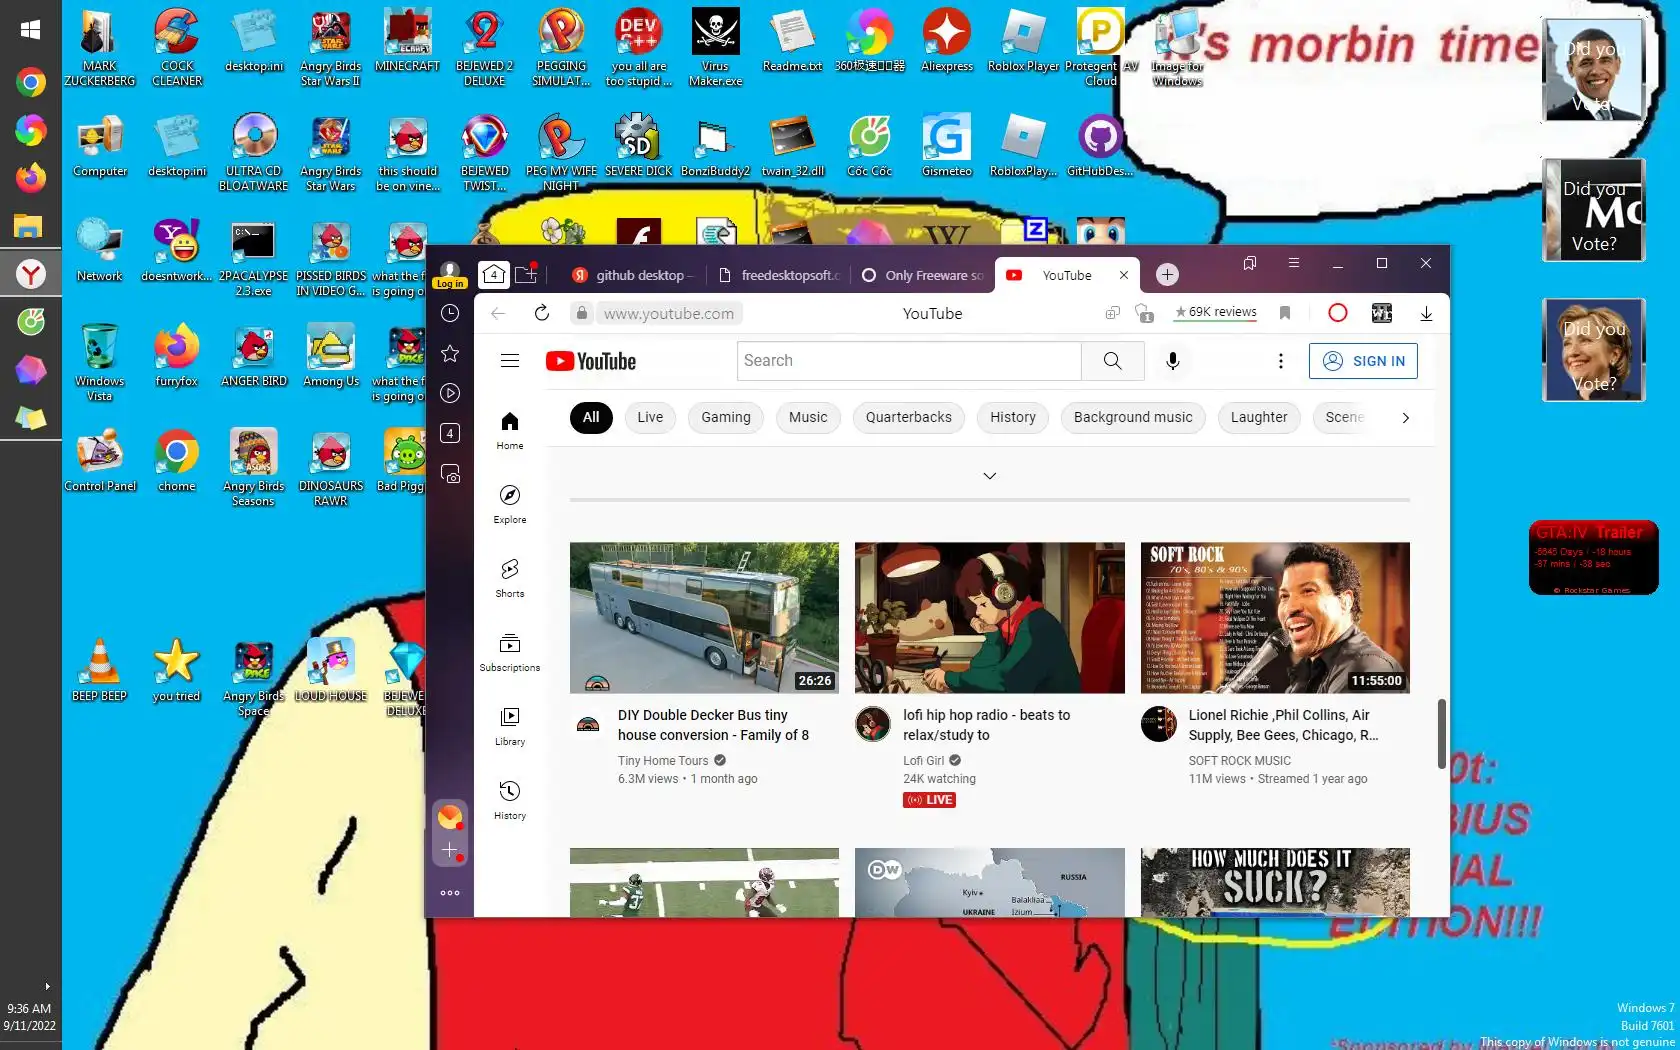Viewport: 1680px width, 1050px height.
Task: Select the Music filter chip
Action: [808, 417]
